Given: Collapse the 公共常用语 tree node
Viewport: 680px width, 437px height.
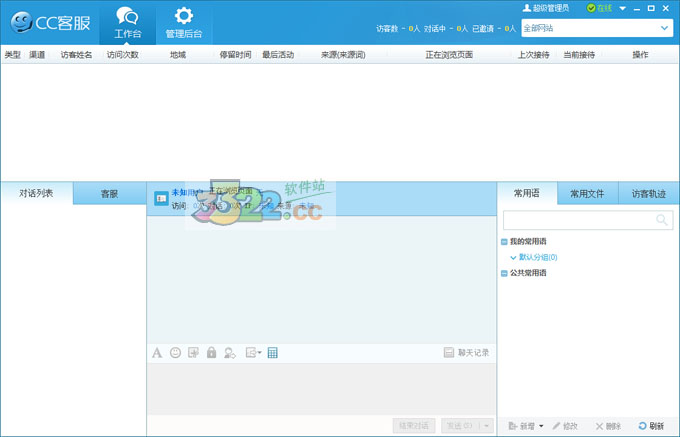Looking at the screenshot, I should tap(504, 274).
